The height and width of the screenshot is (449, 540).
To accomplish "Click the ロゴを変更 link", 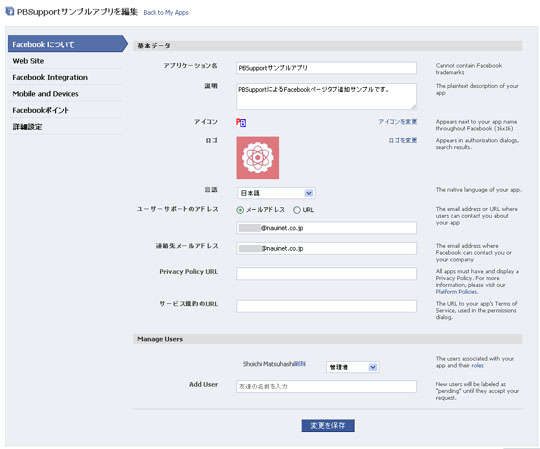I will (403, 140).
